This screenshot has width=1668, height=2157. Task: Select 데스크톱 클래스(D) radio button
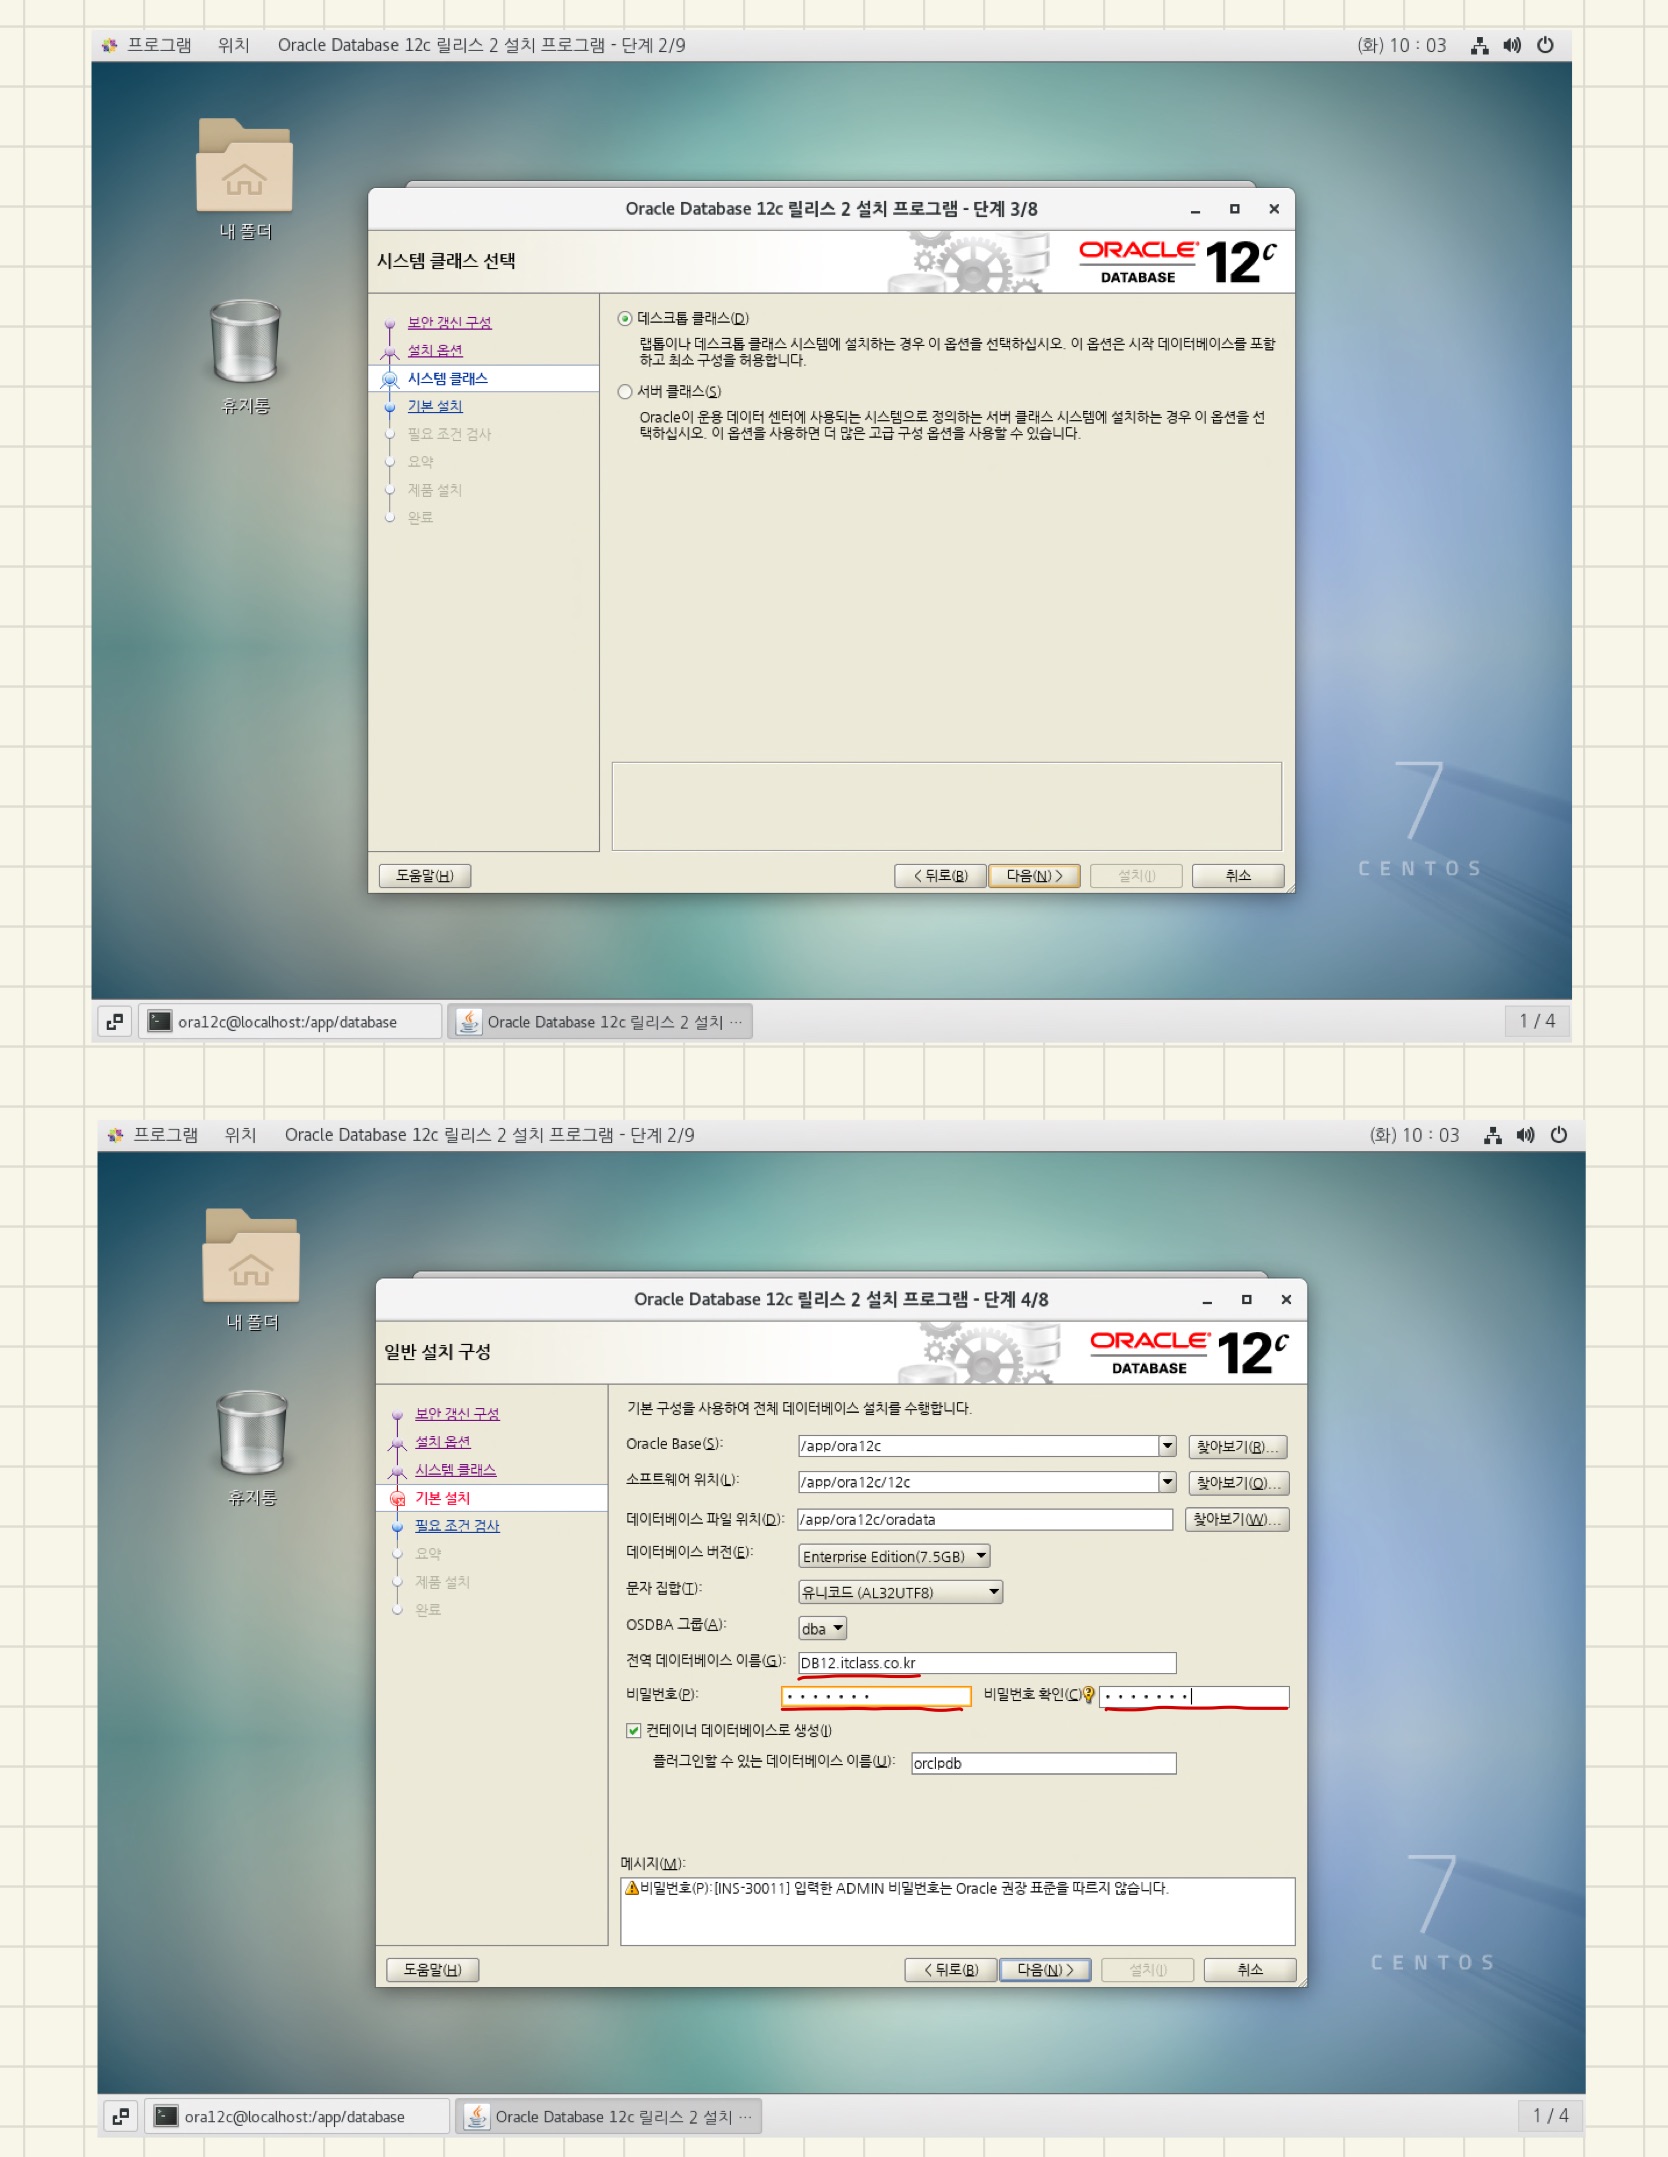[625, 319]
